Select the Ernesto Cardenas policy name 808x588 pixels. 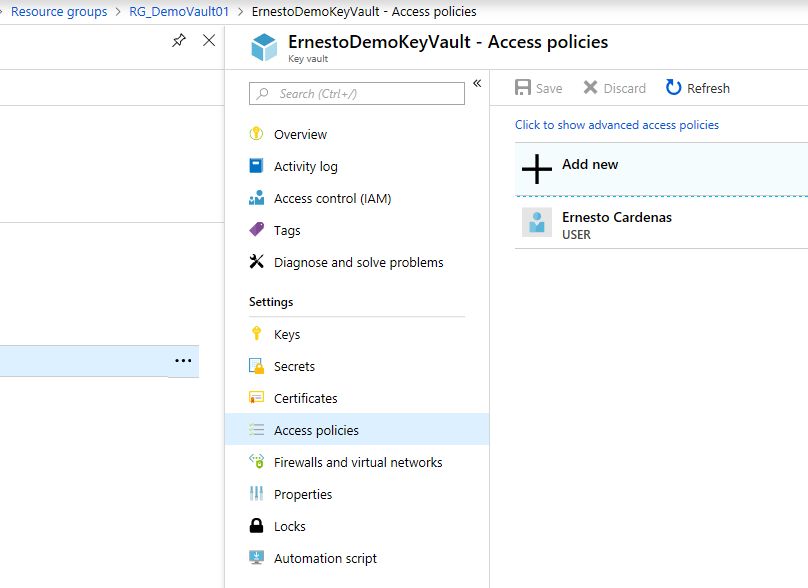click(x=617, y=217)
